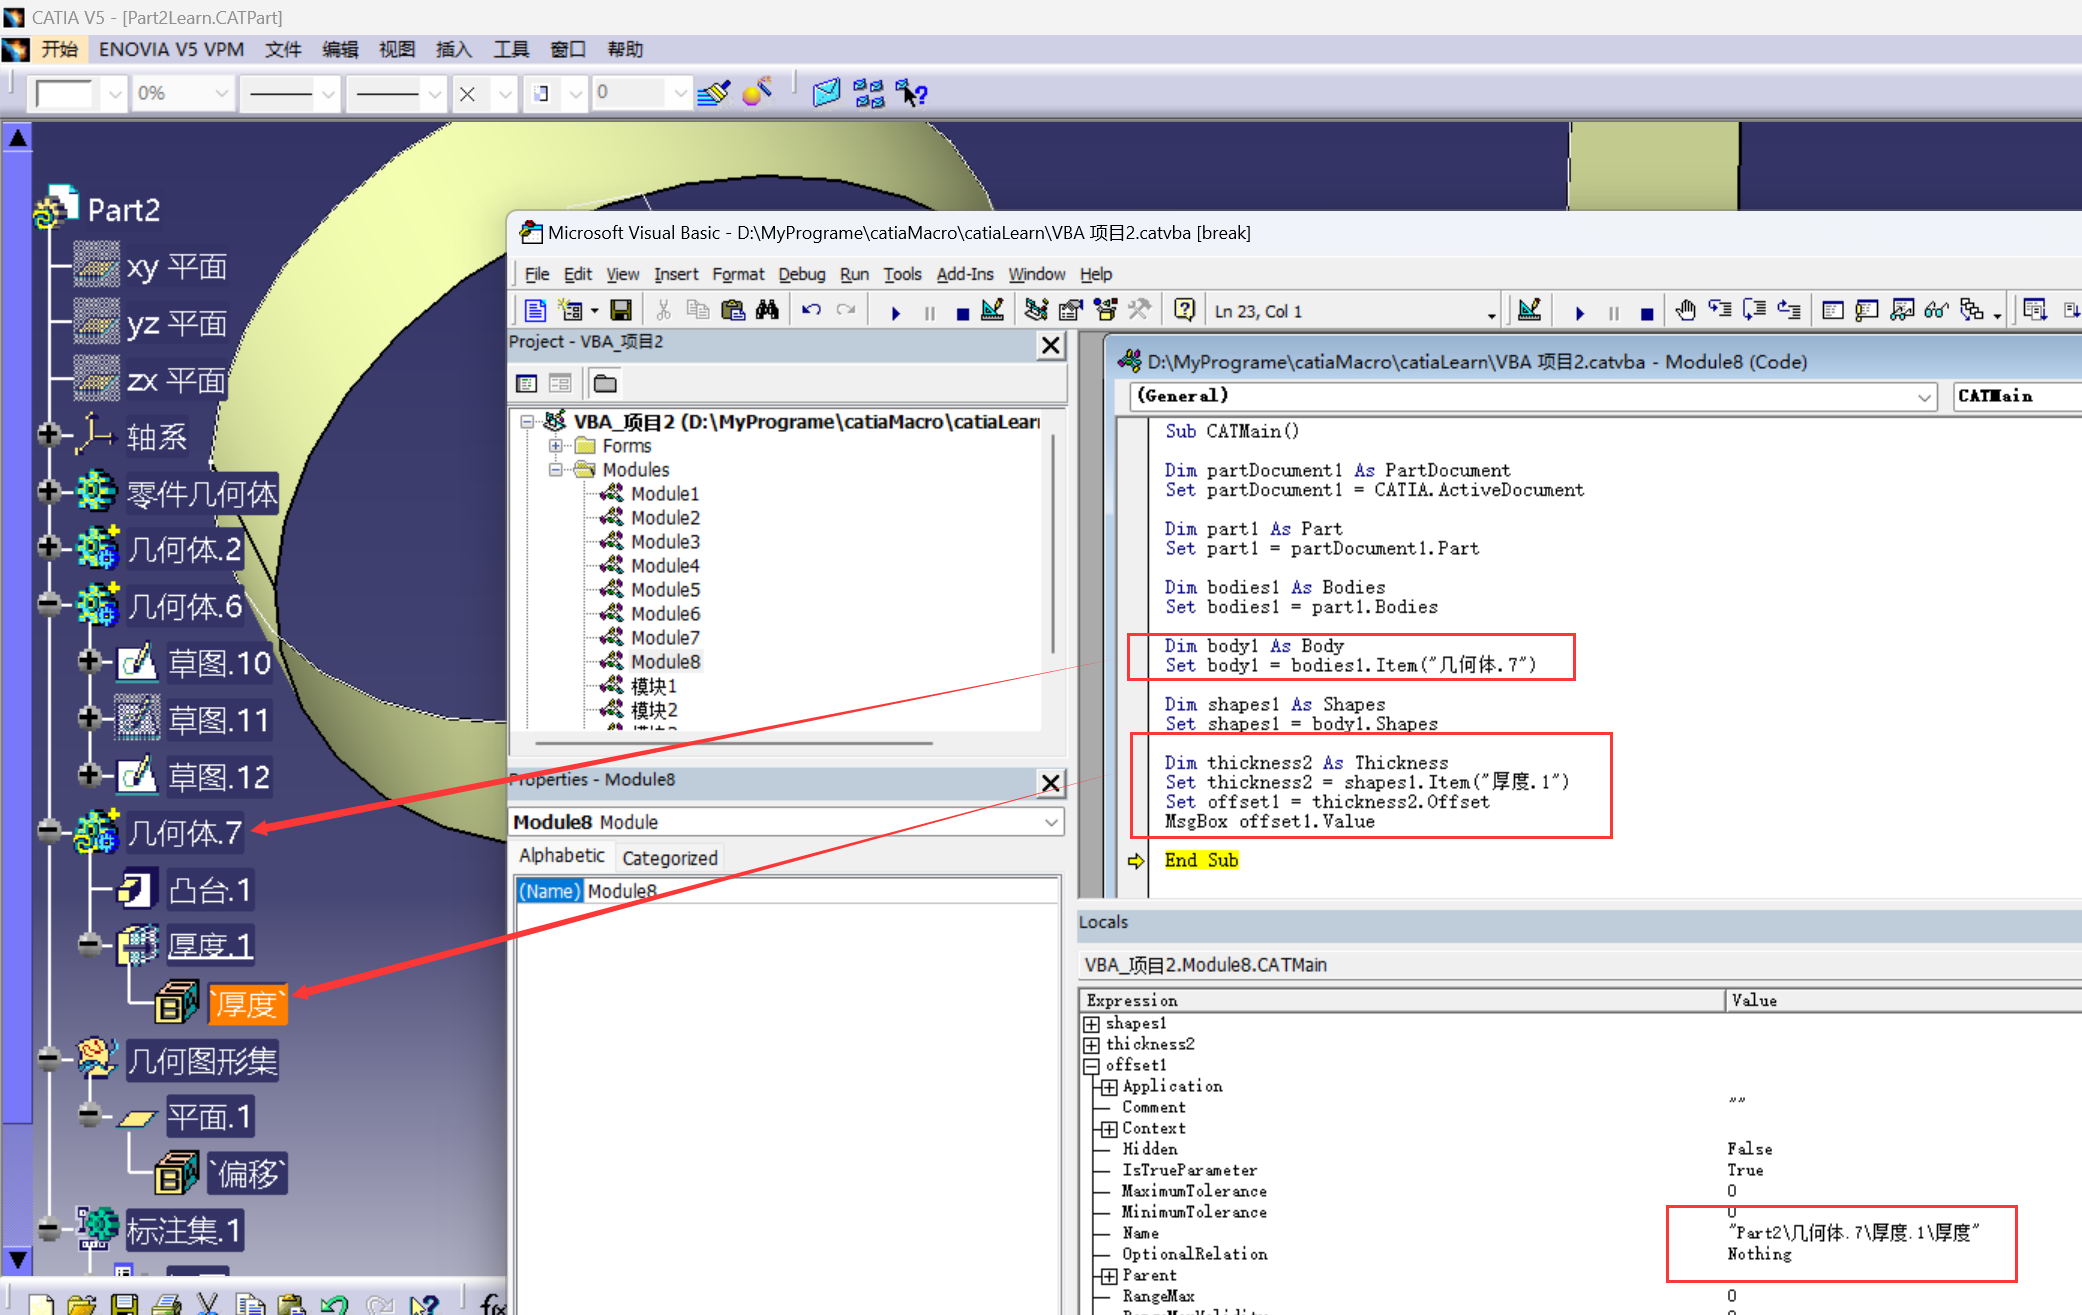This screenshot has width=2082, height=1315.
Task: Click the Paste clipboard icon in VBA toolbar
Action: 733,311
